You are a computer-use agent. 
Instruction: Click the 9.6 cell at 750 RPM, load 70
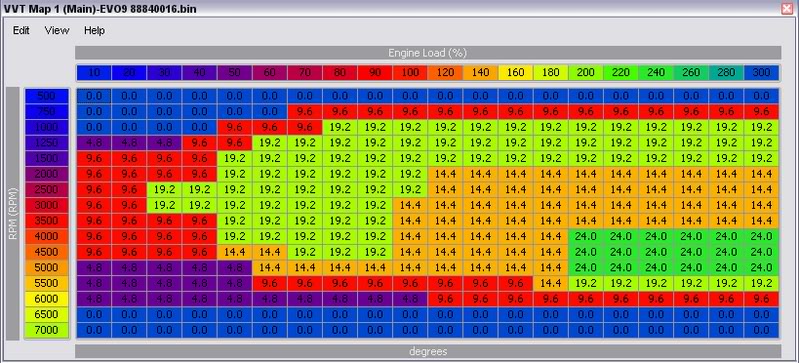click(x=305, y=112)
